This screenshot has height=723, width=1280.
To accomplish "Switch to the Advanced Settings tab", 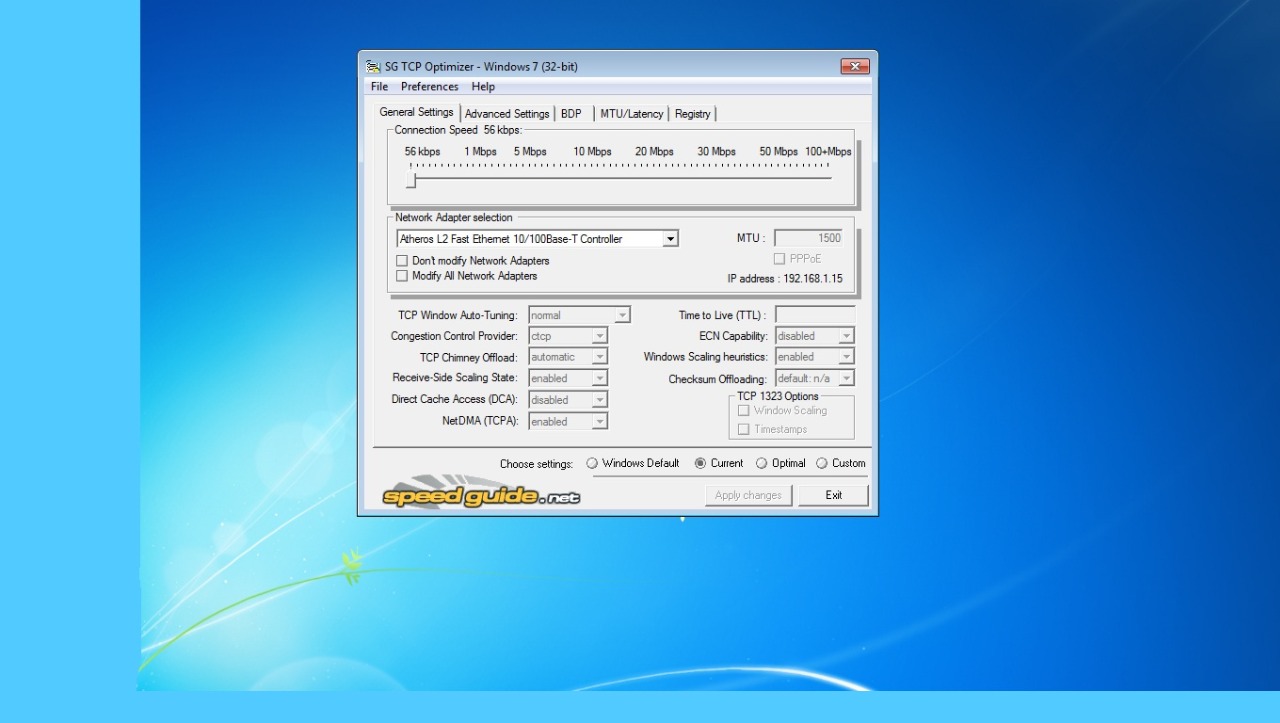I will point(507,114).
